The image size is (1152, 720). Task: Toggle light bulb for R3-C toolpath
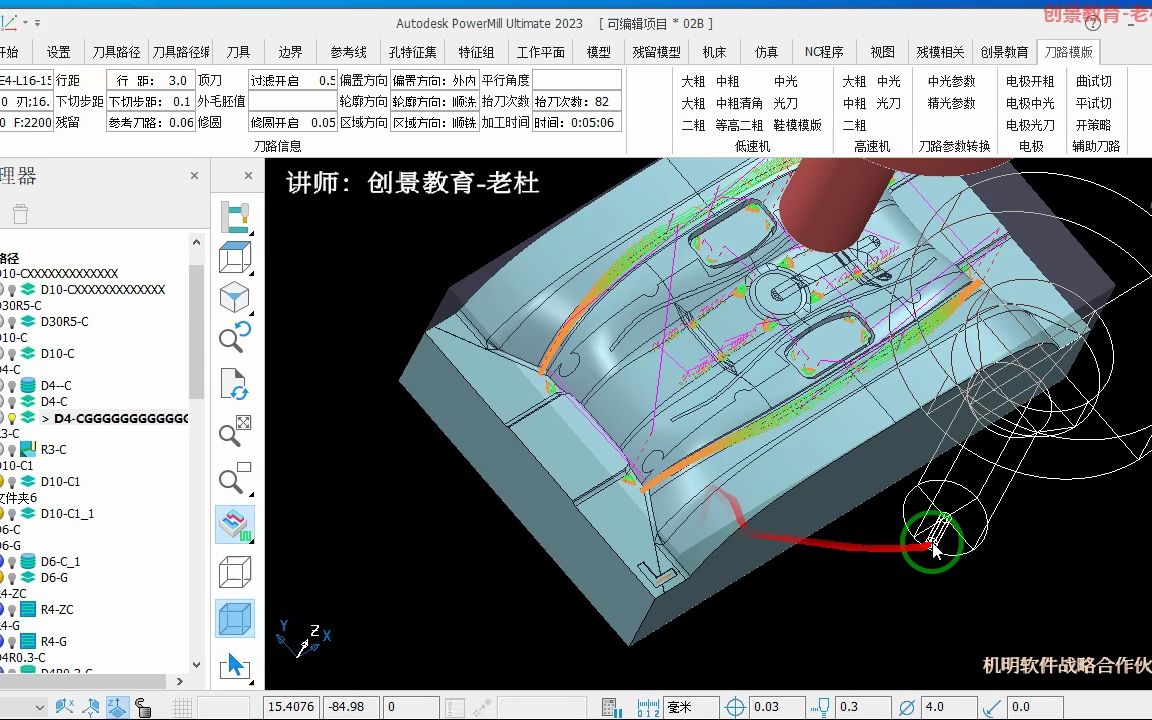tap(12, 449)
